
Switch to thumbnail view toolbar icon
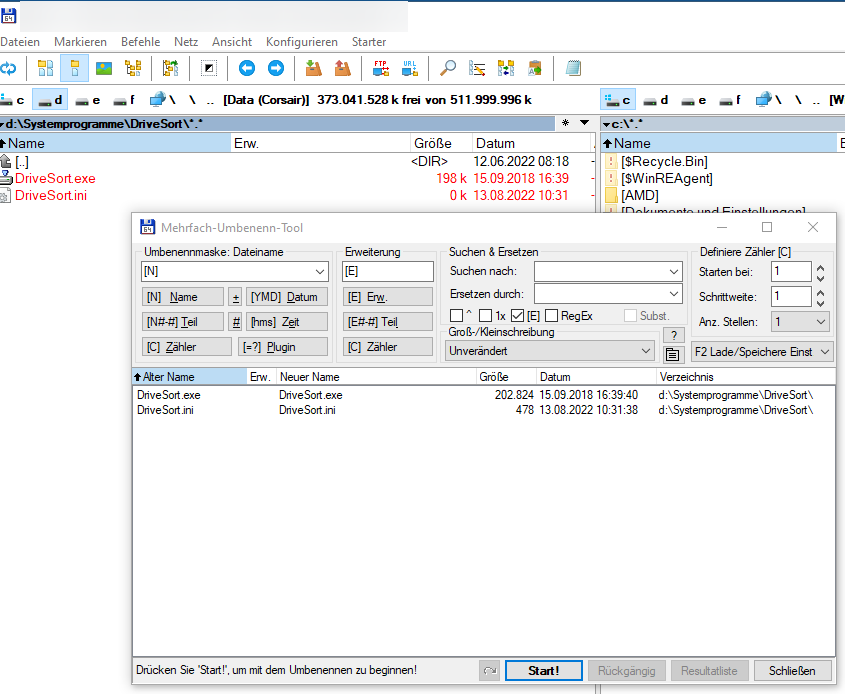click(103, 68)
